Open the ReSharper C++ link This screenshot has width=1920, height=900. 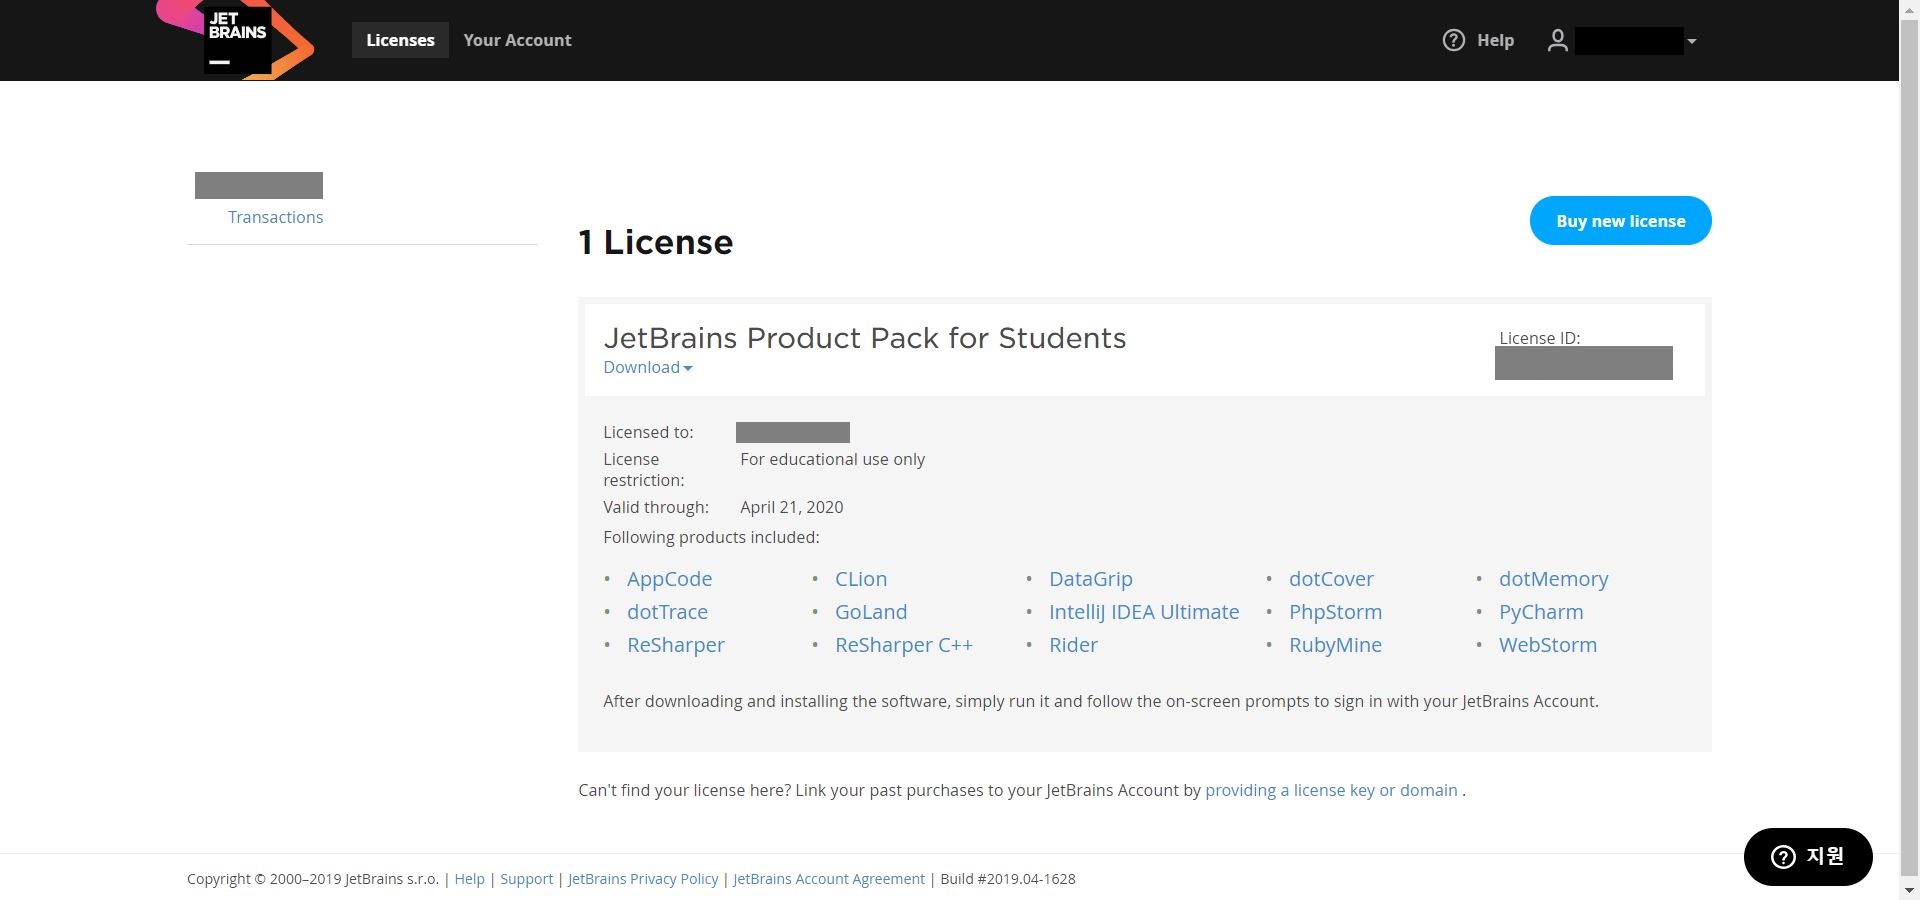tap(904, 645)
